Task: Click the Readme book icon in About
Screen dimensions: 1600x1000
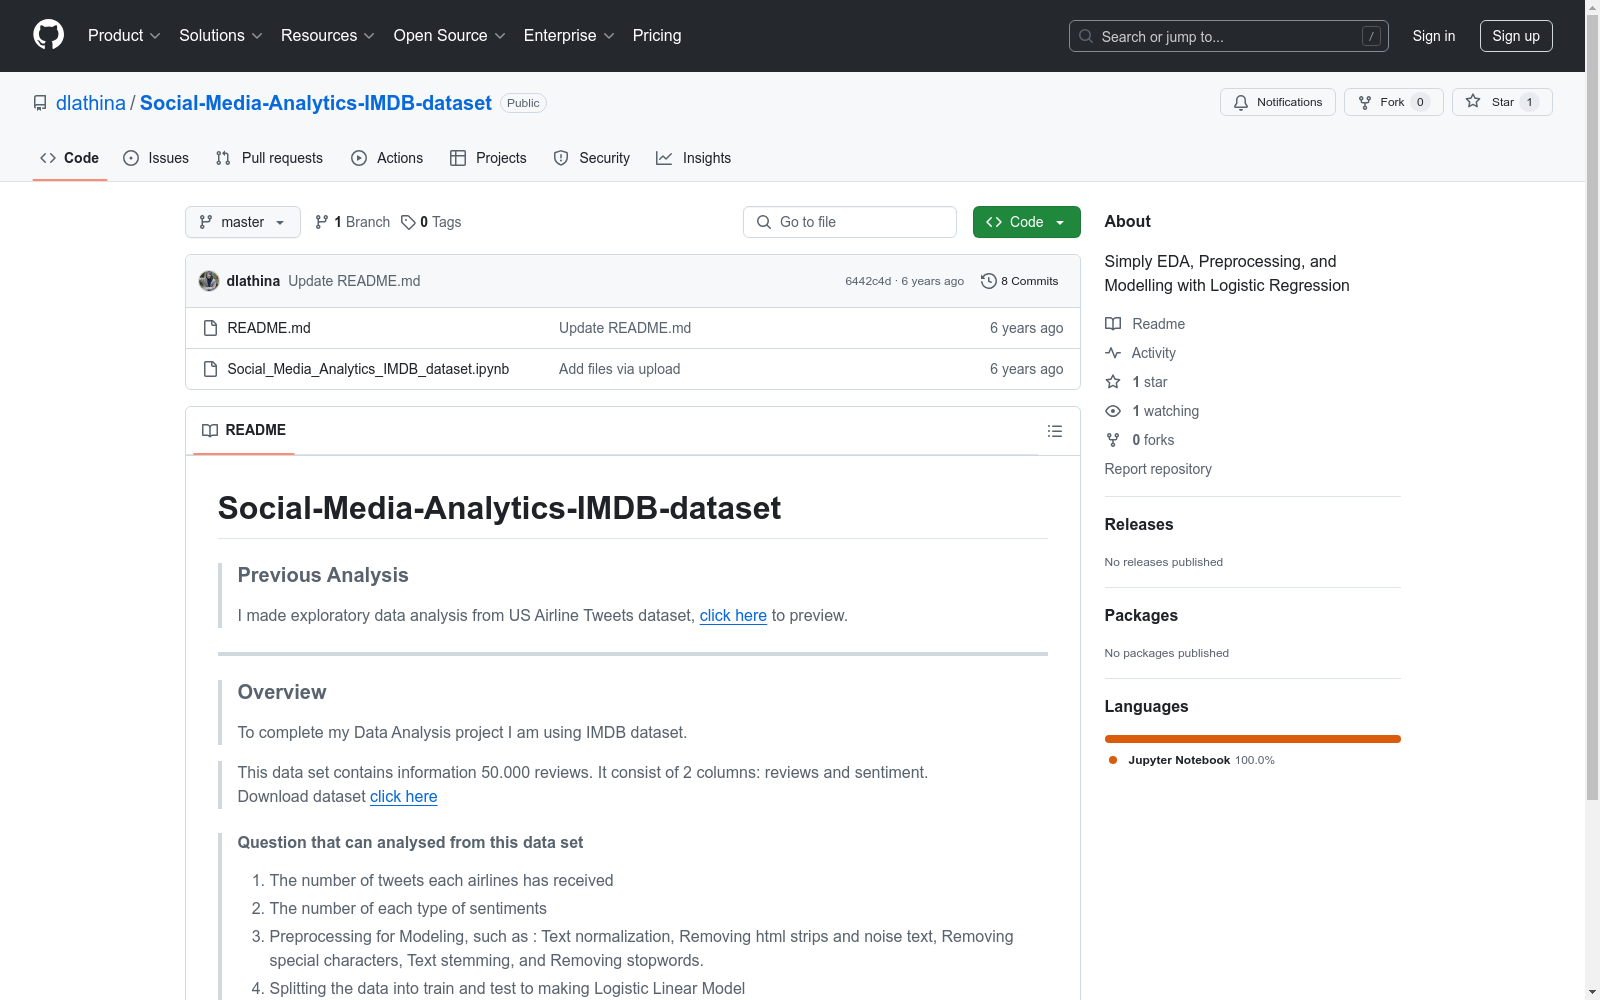Action: tap(1113, 324)
